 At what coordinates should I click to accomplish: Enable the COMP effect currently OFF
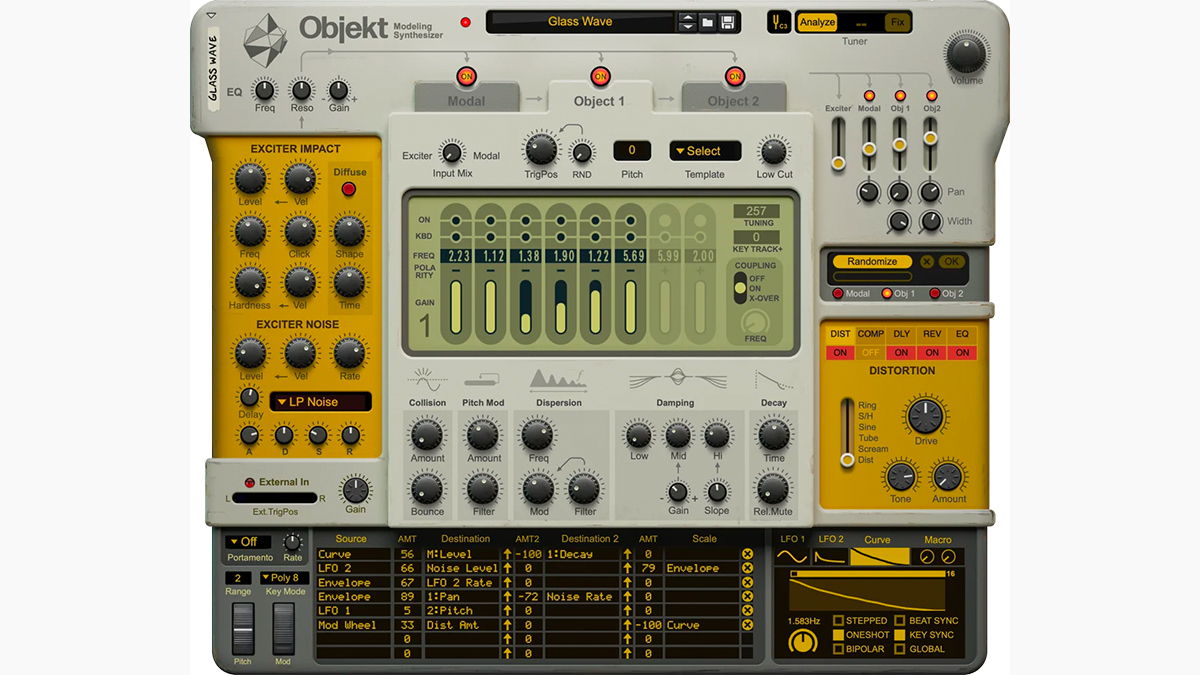869,352
